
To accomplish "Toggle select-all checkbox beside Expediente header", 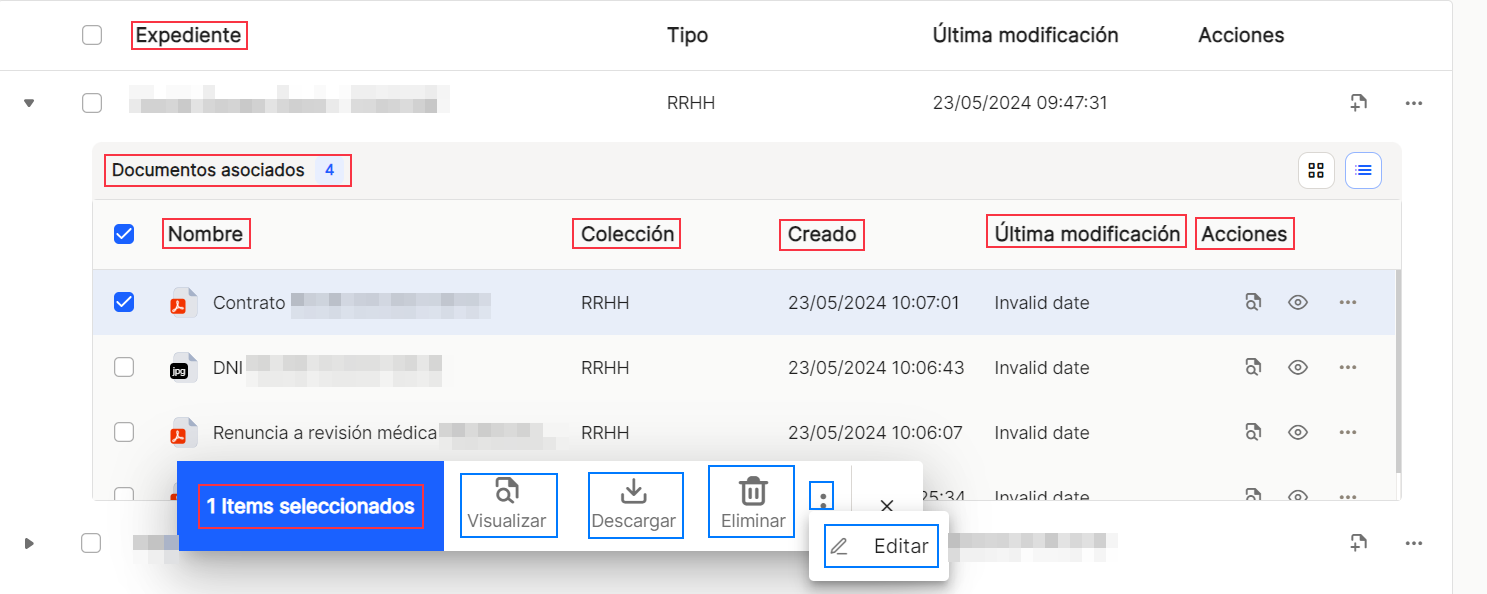I will click(x=92, y=35).
